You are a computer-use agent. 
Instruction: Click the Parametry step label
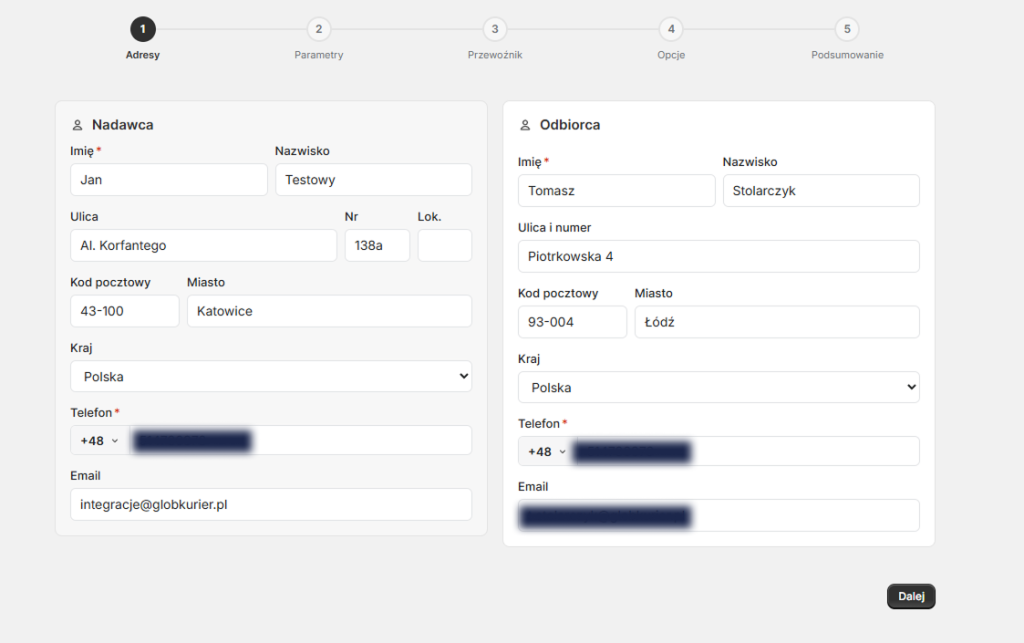(319, 55)
